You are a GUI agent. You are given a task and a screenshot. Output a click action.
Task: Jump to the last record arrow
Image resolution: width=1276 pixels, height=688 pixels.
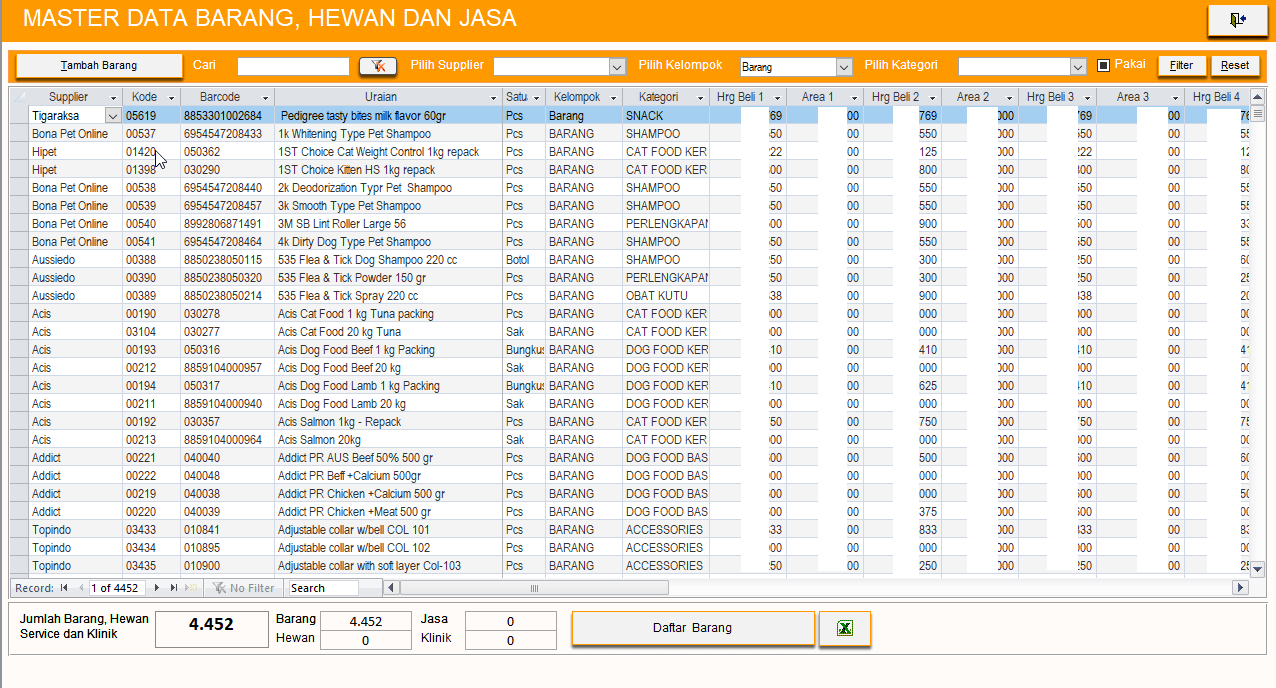(173, 588)
